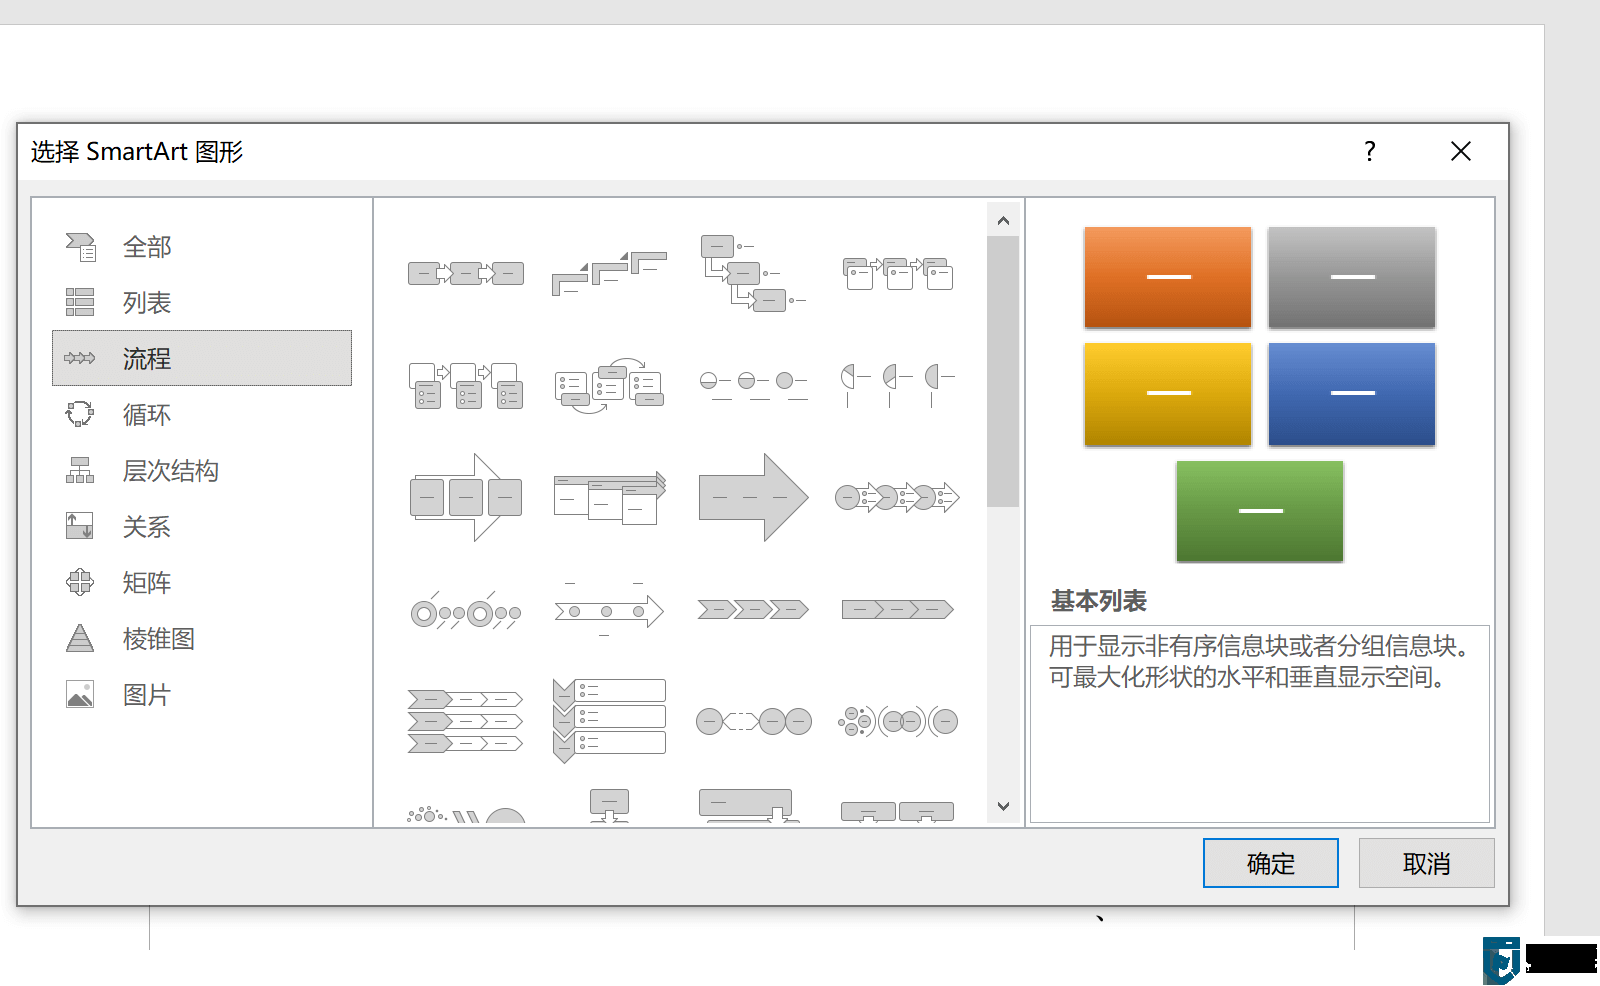Viewport: 1600px width, 986px height.
Task: Cancel the dialog with 取消 button
Action: (1427, 863)
